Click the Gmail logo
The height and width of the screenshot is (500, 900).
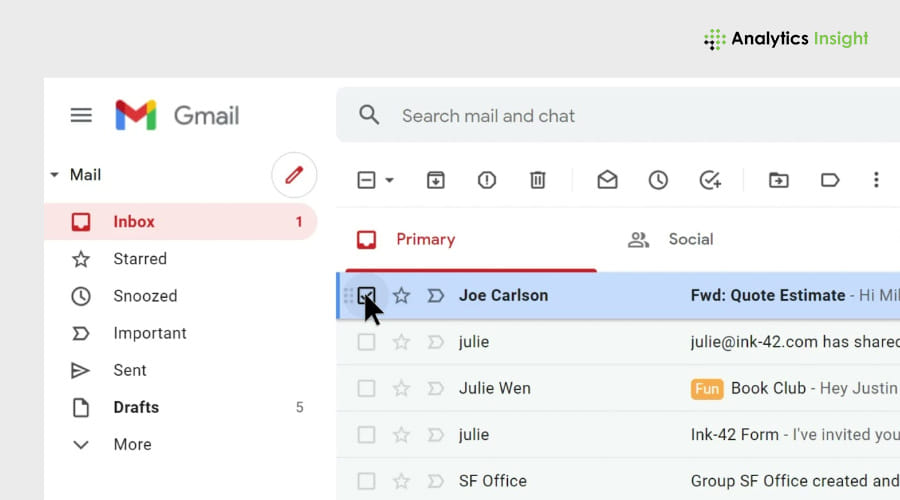[x=177, y=115]
